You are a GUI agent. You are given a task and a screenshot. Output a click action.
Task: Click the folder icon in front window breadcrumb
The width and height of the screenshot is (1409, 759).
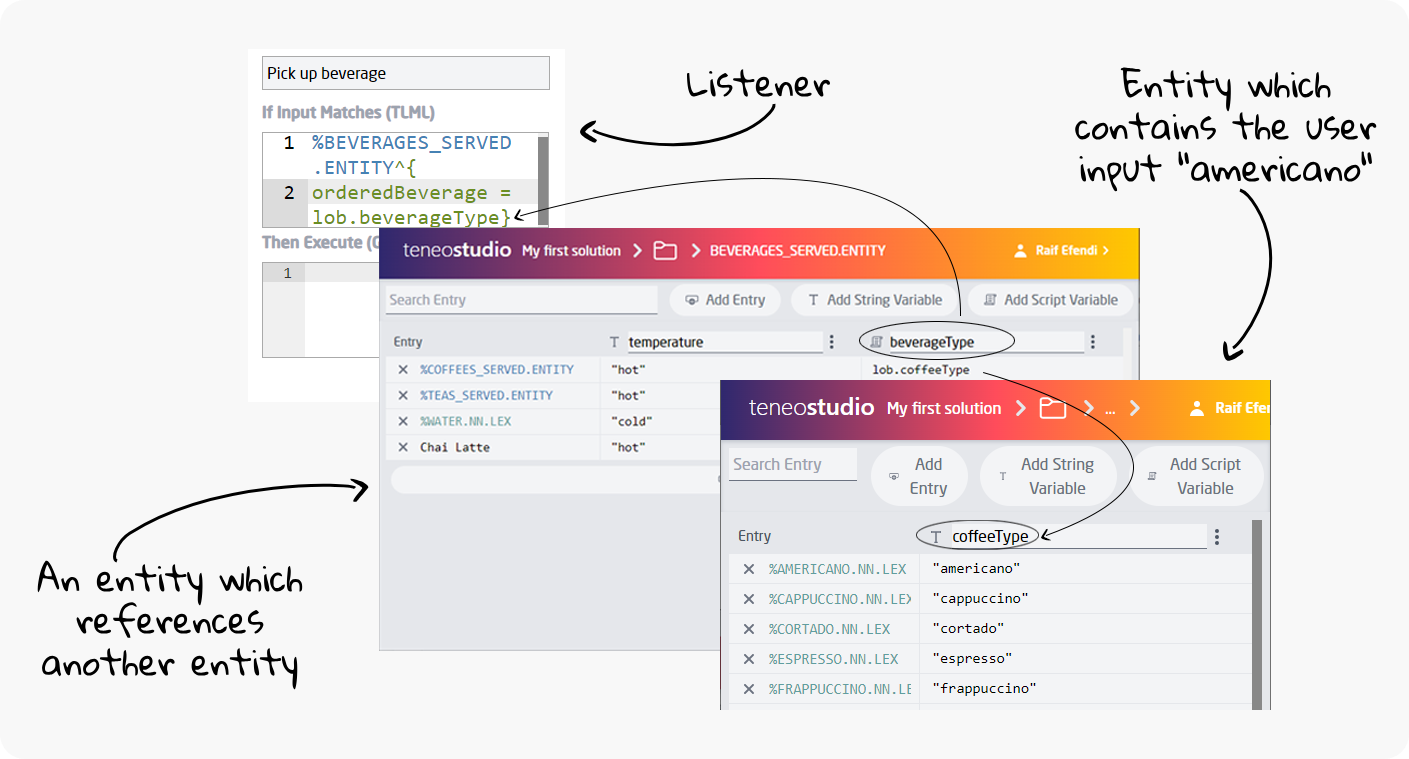pyautogui.click(x=1052, y=408)
